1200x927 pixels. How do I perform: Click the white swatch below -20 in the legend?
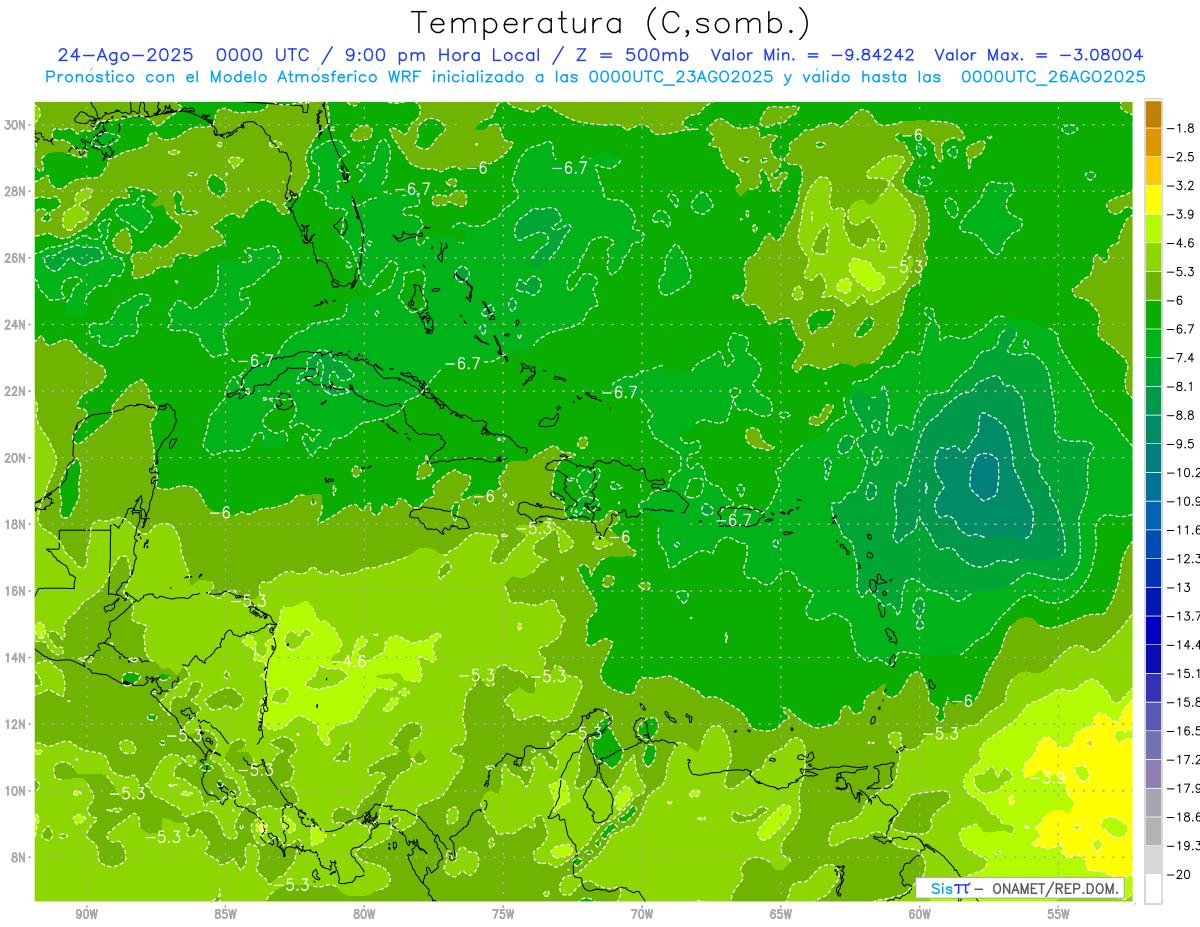[x=1153, y=888]
